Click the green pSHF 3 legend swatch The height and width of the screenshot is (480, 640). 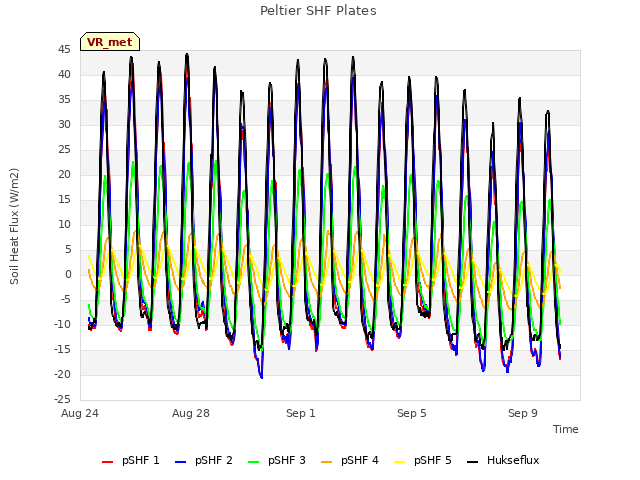click(x=253, y=462)
